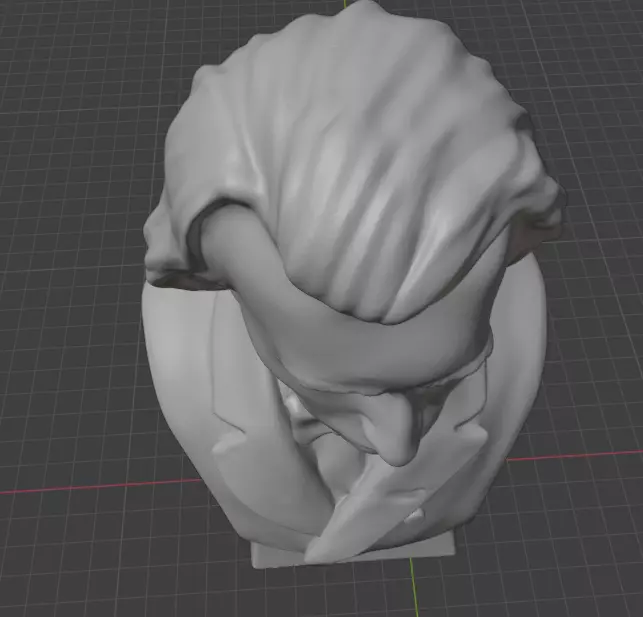Click the small button on the jacket
The image size is (643, 617).
click(x=415, y=517)
